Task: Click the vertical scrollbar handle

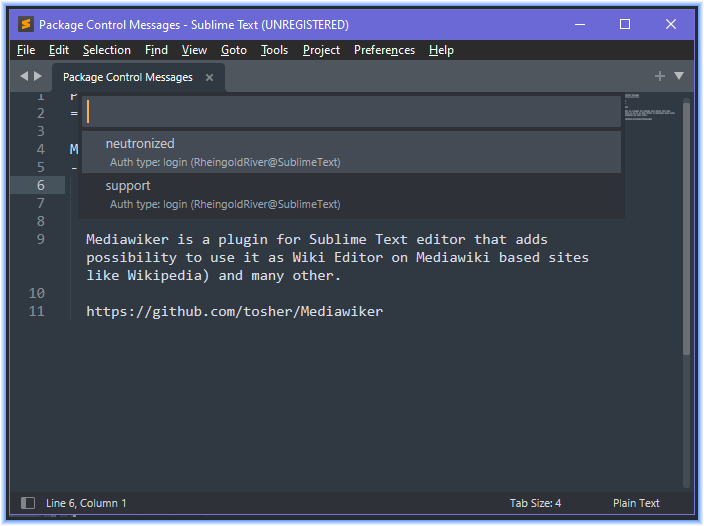Action: (686, 229)
